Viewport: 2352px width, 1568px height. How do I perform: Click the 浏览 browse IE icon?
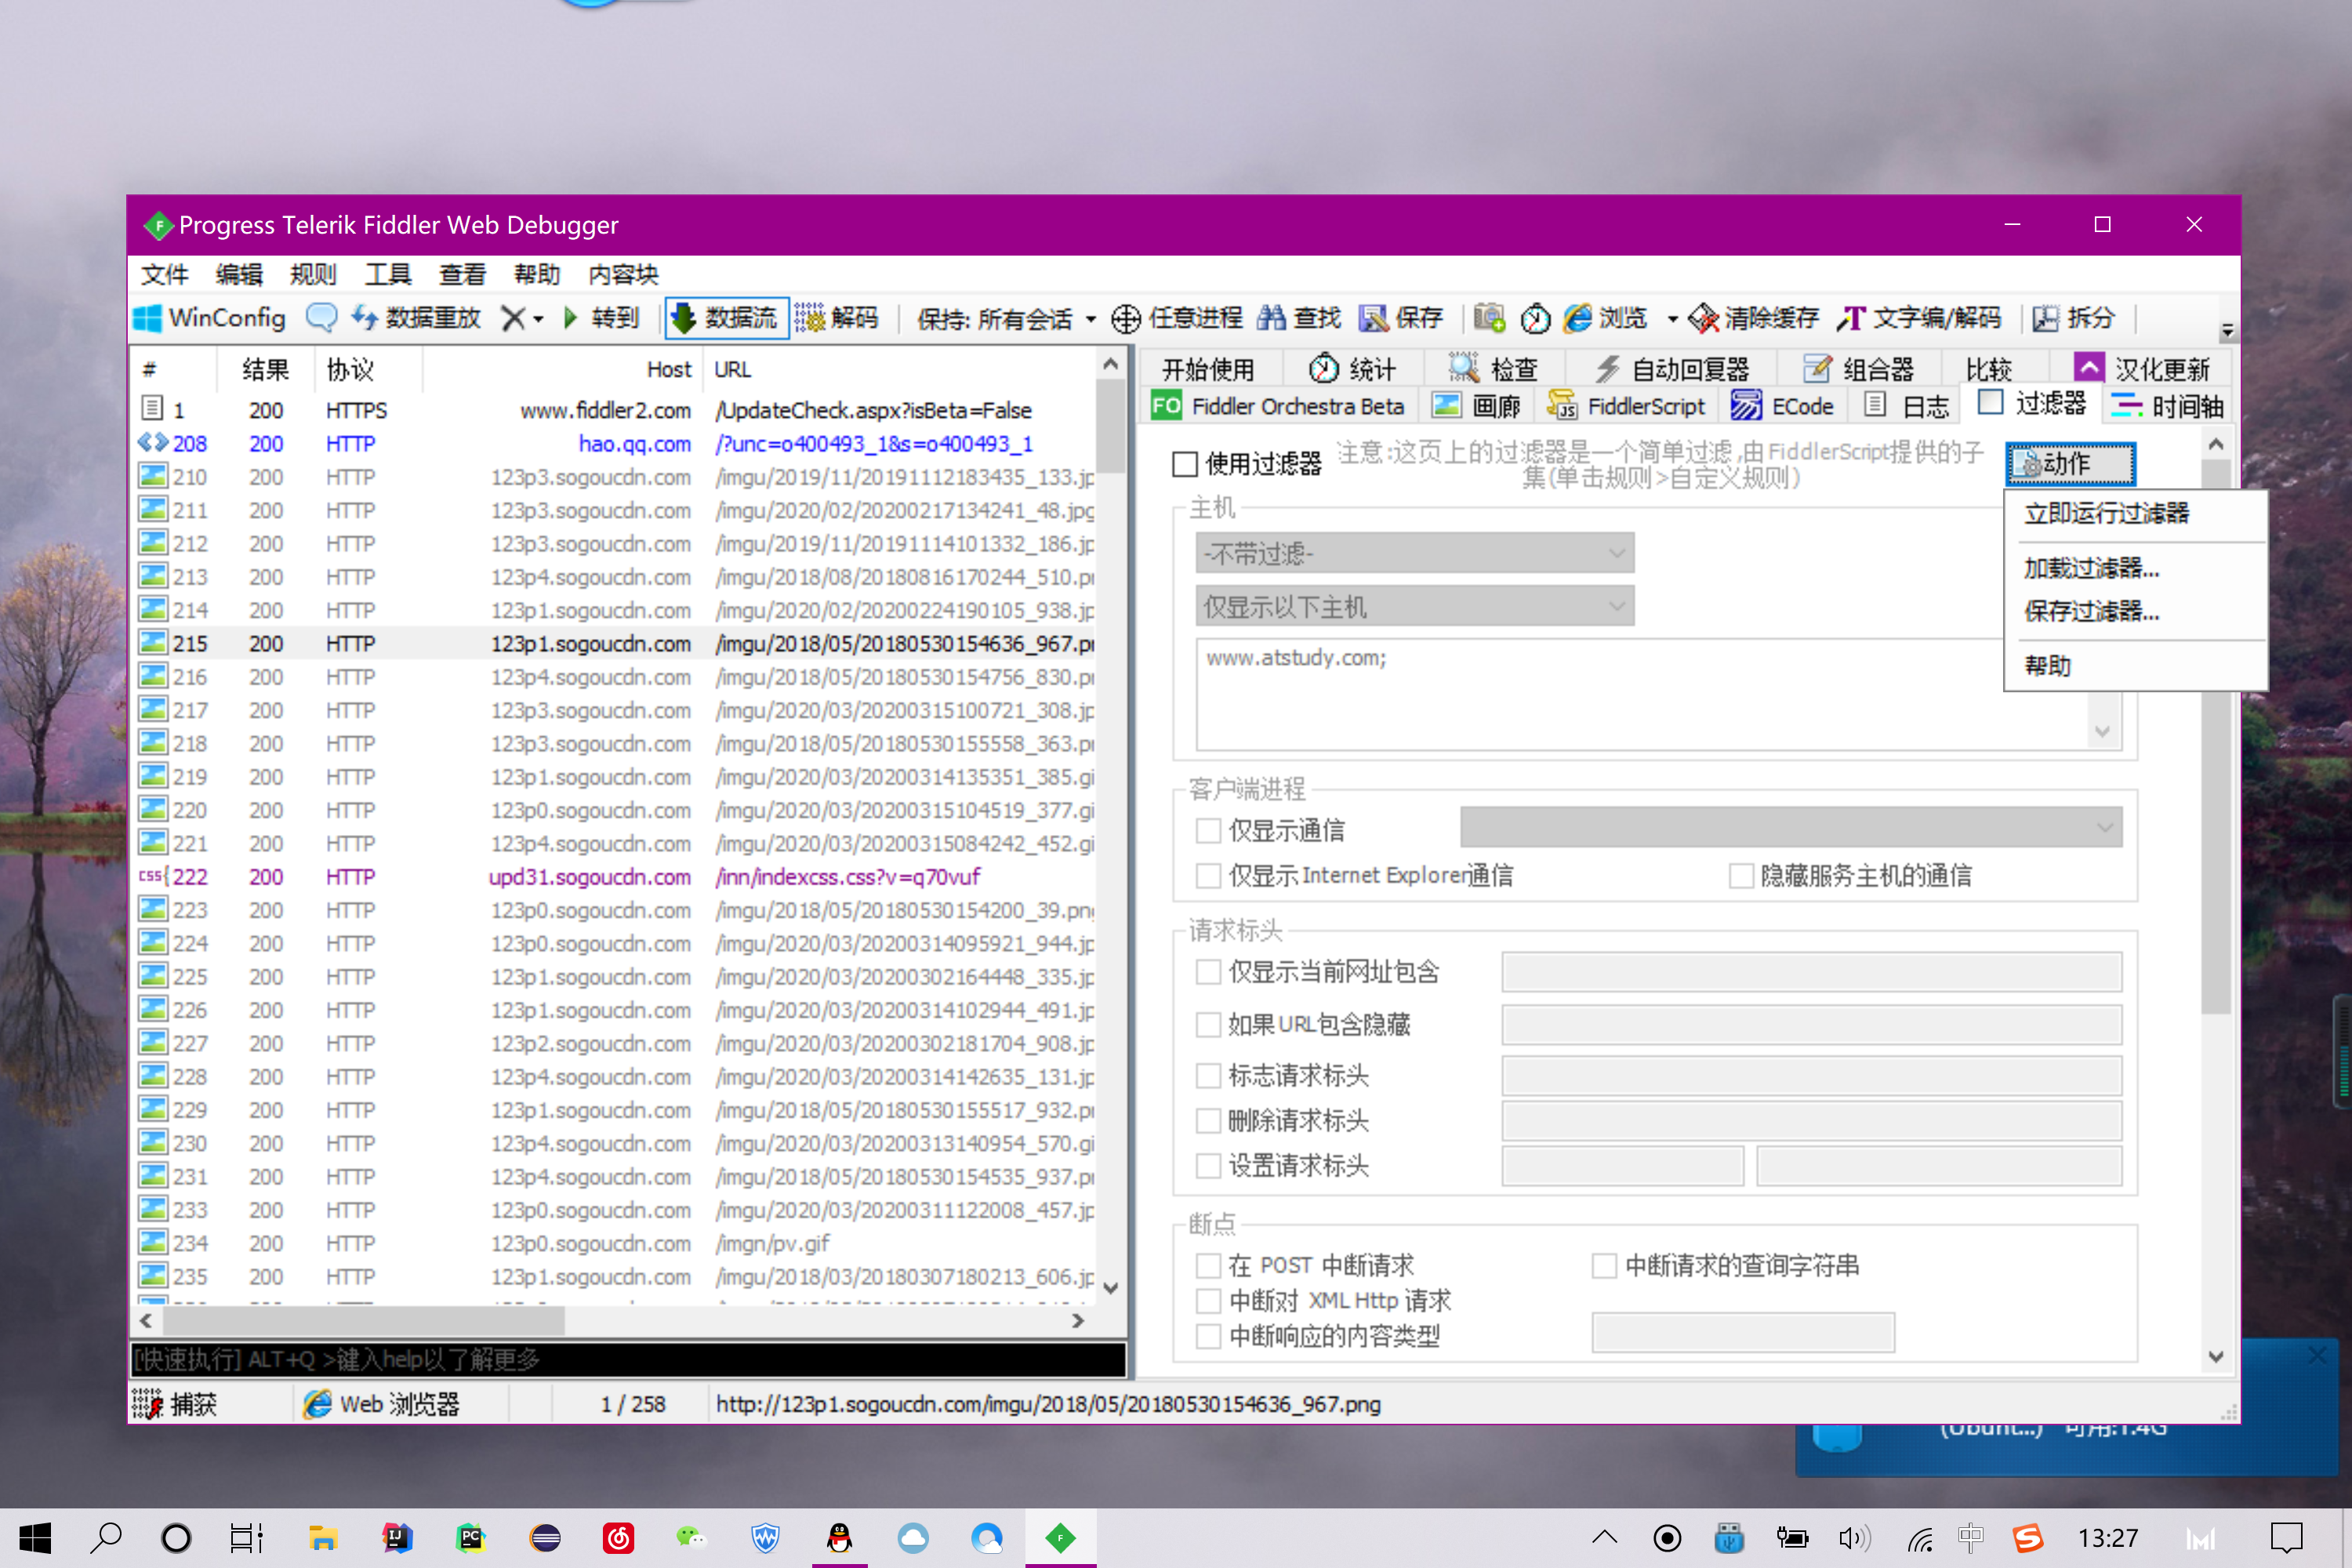[x=1578, y=318]
